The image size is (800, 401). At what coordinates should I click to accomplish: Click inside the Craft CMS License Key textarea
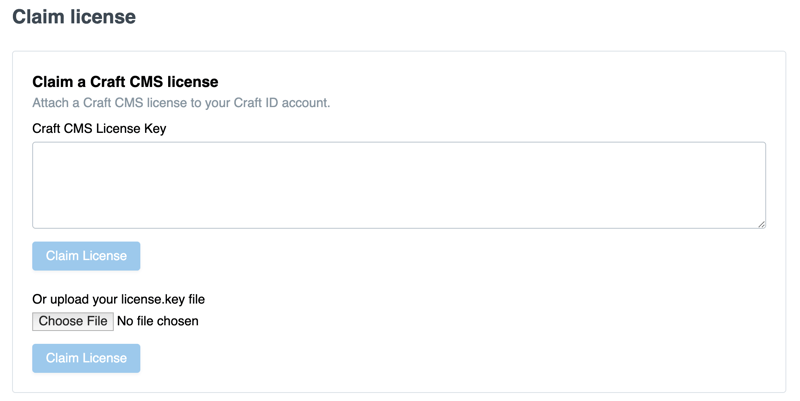click(x=399, y=185)
